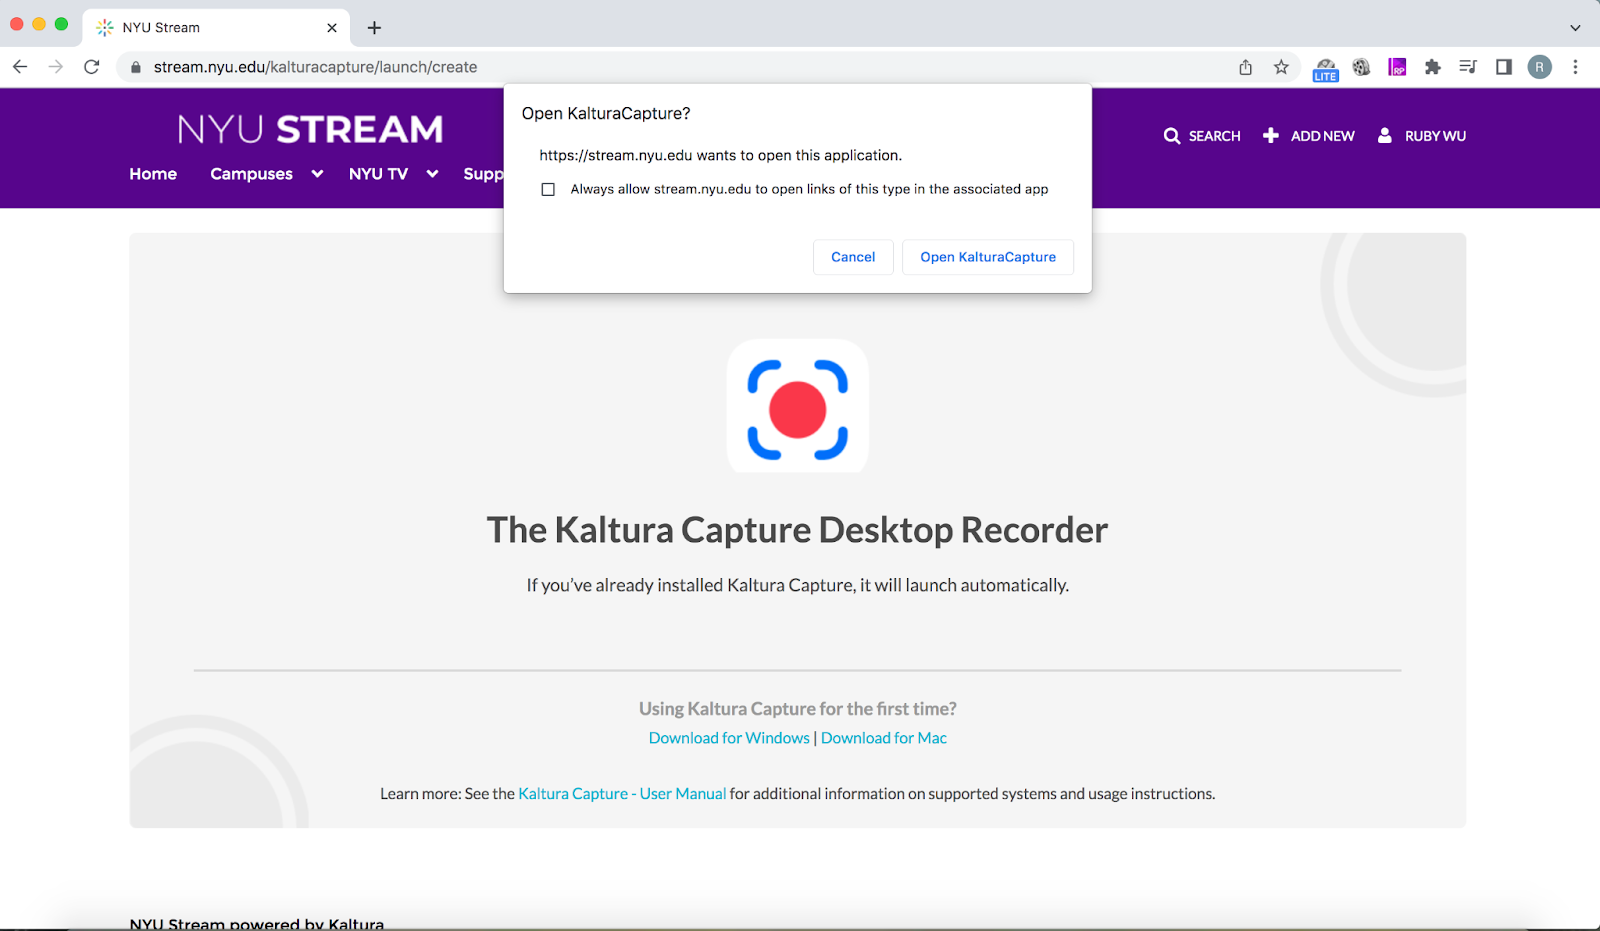Image resolution: width=1600 pixels, height=931 pixels.
Task: Open the profile avatar R
Action: coord(1540,67)
